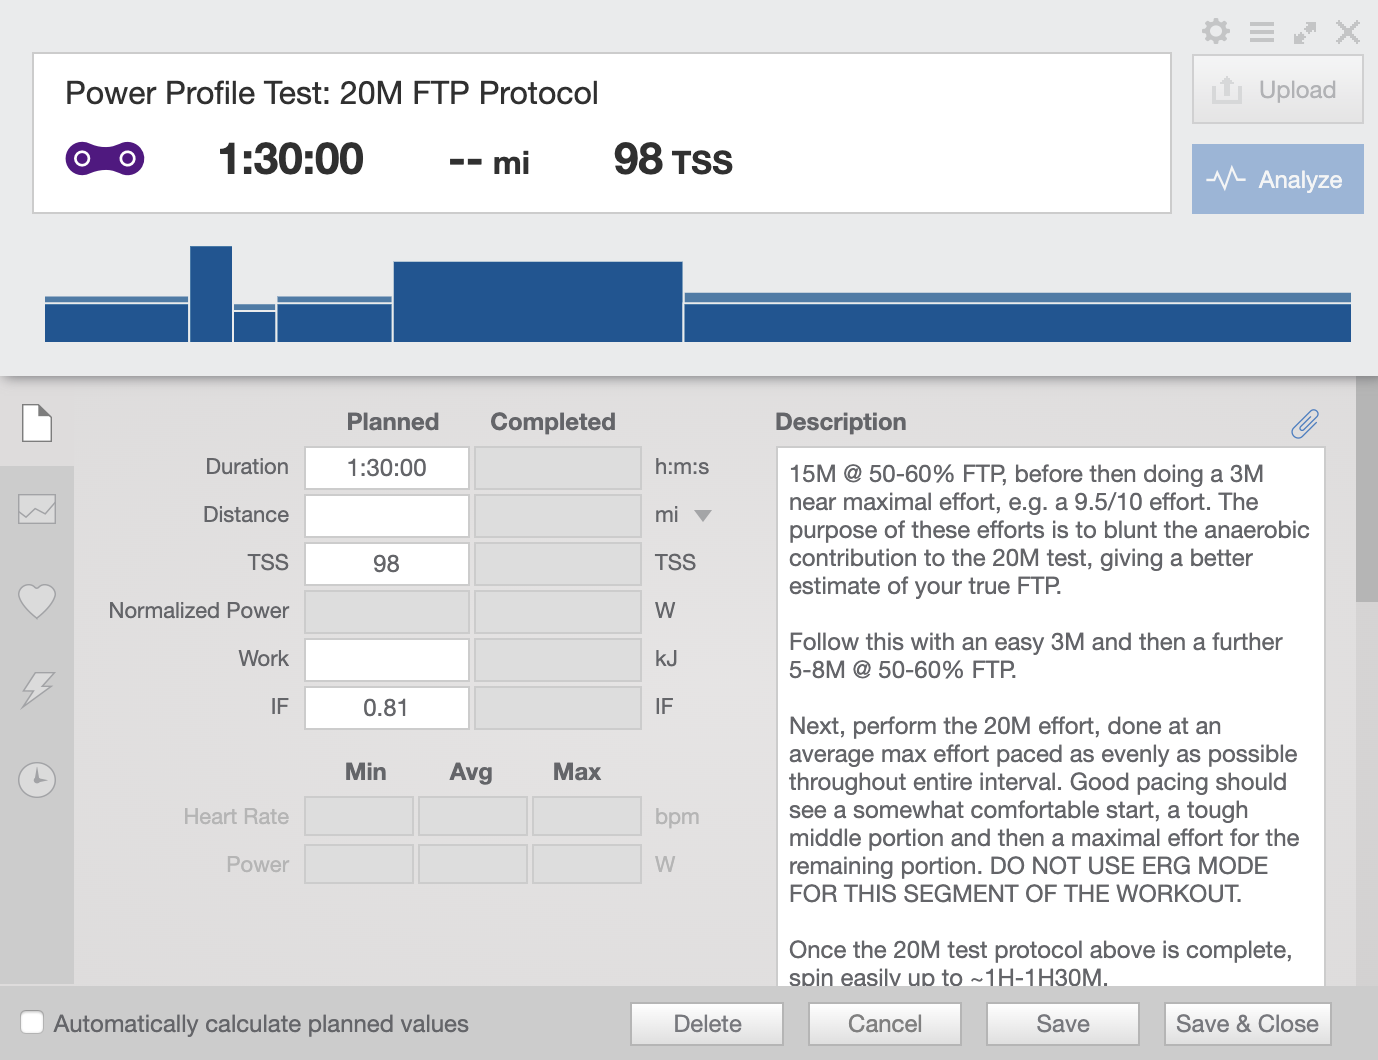Open the heart rate sidebar icon
Image resolution: width=1378 pixels, height=1060 pixels.
click(x=37, y=601)
